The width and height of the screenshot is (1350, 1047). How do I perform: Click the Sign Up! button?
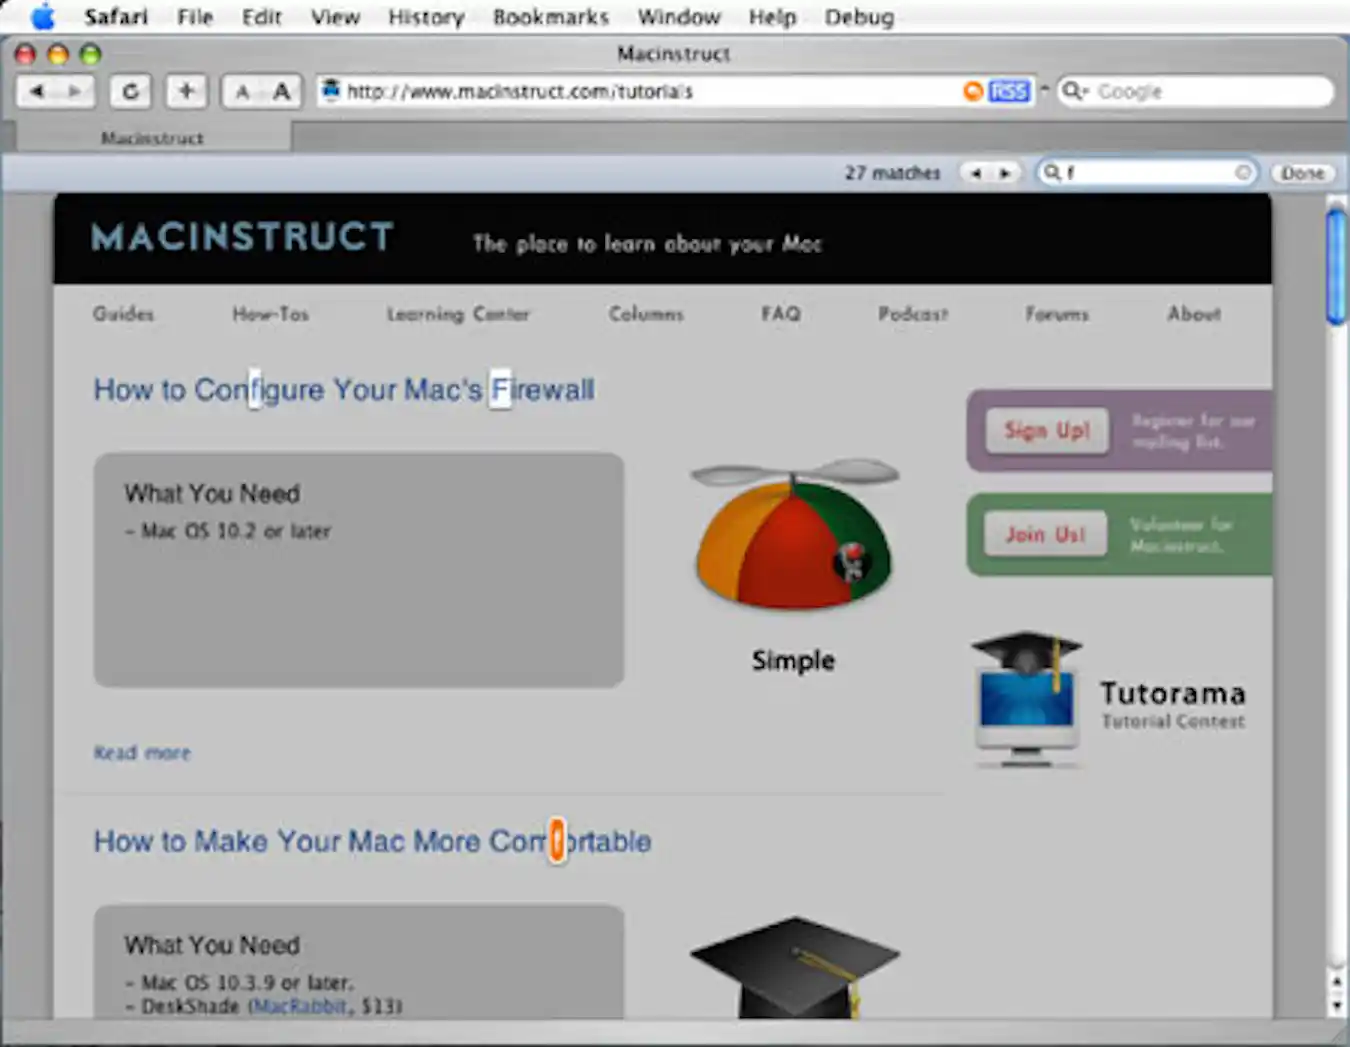pyautogui.click(x=1046, y=431)
